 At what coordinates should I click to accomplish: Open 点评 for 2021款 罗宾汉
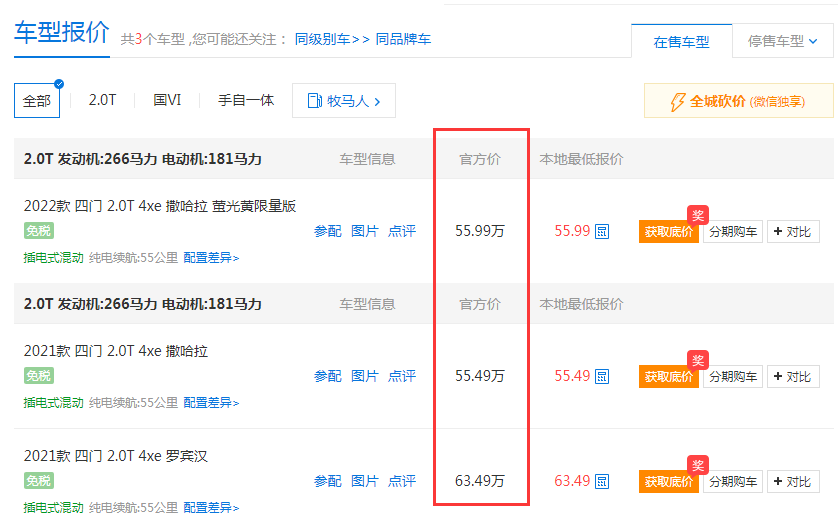click(402, 481)
